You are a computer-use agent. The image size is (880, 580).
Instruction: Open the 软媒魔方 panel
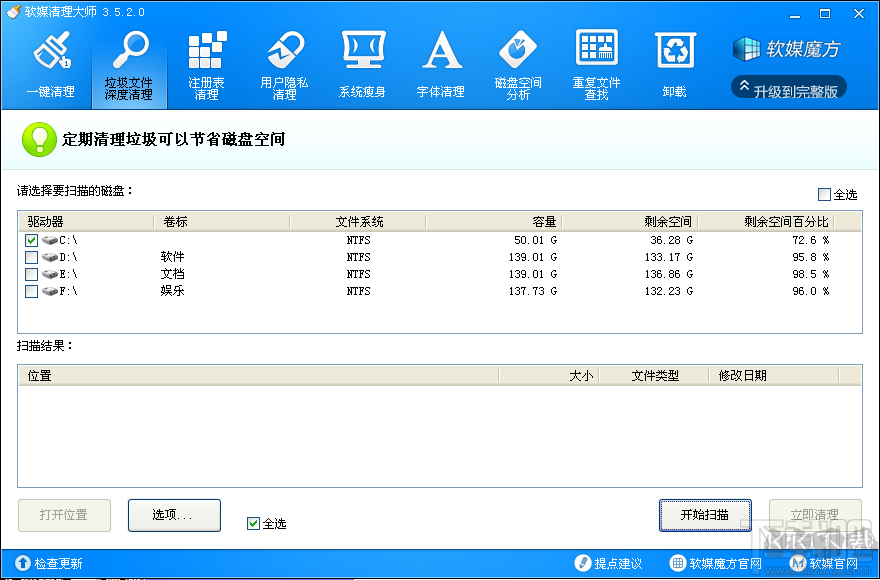tap(789, 48)
